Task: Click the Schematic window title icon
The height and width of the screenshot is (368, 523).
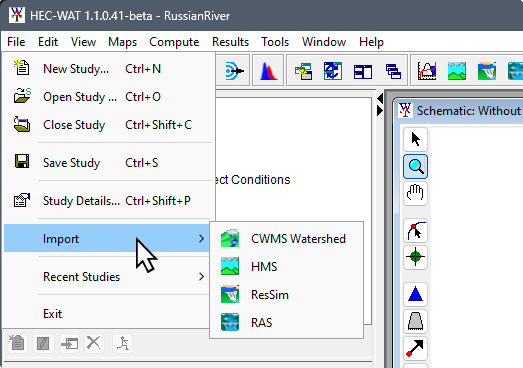Action: coord(406,110)
